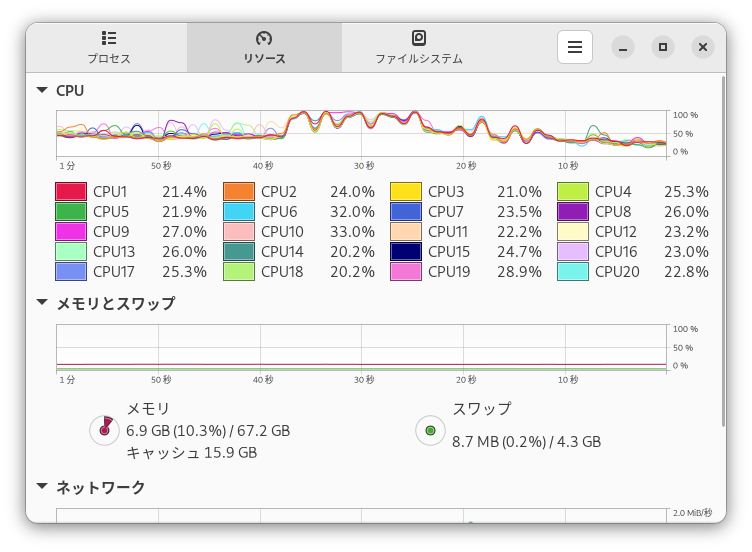Close the system monitor window
The image size is (752, 552).
click(x=703, y=47)
